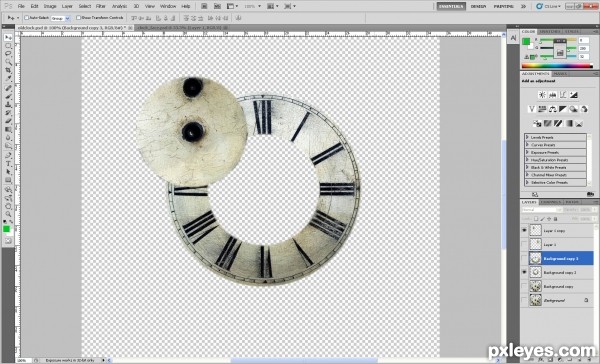Open the File menu
This screenshot has width=600, height=364.
(21, 6)
